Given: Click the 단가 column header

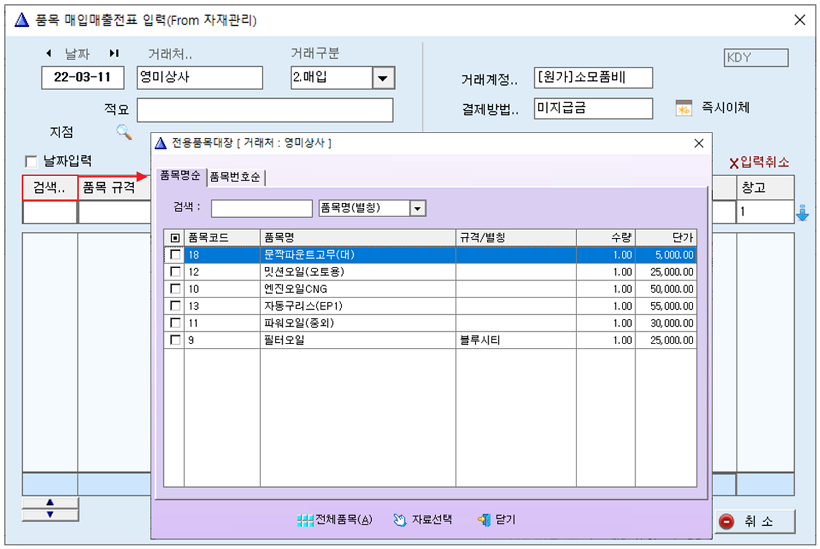Looking at the screenshot, I should (666, 238).
